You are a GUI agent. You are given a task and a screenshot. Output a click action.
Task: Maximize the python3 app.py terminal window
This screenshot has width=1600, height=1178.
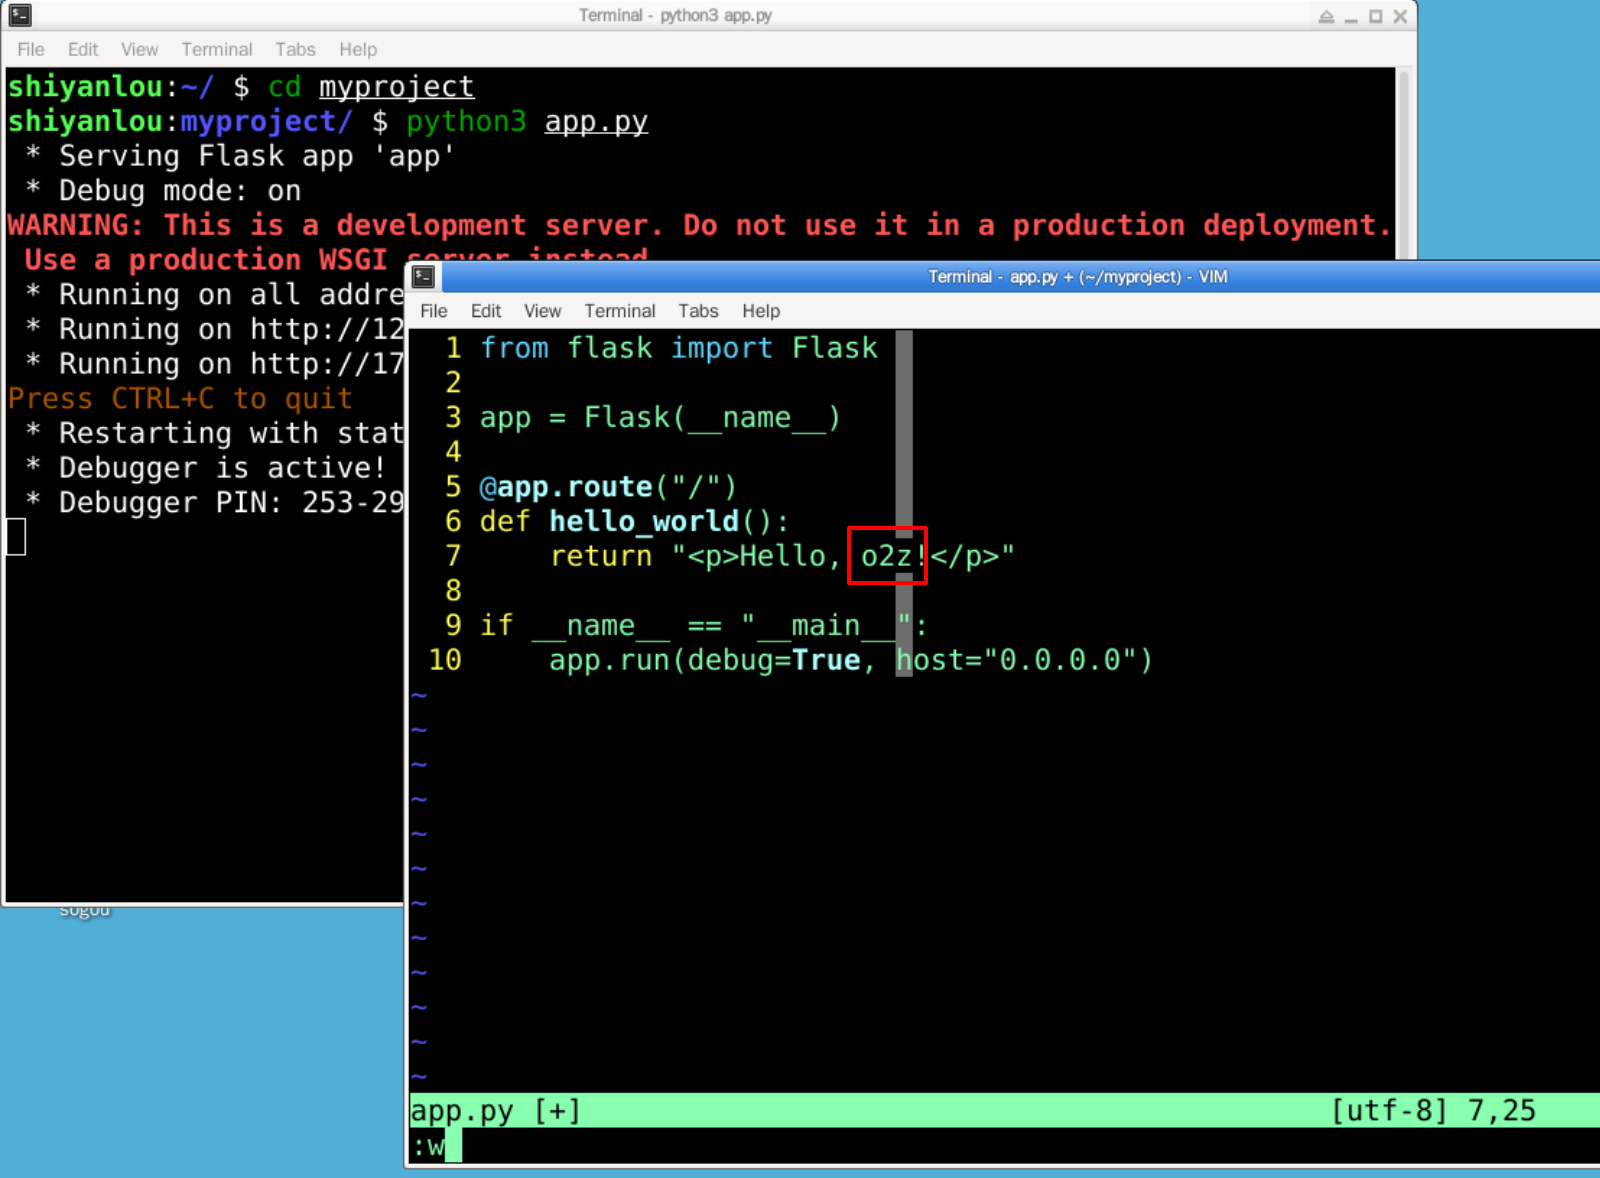pos(1376,16)
